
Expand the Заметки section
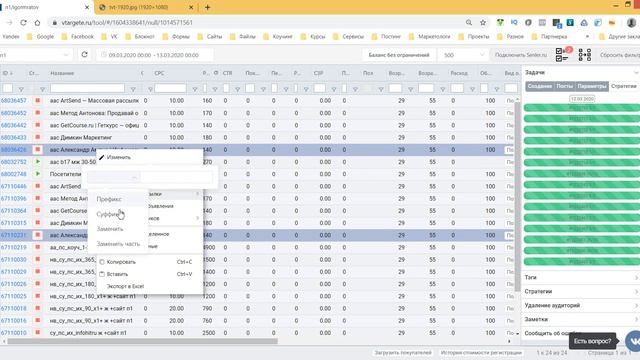(581, 320)
